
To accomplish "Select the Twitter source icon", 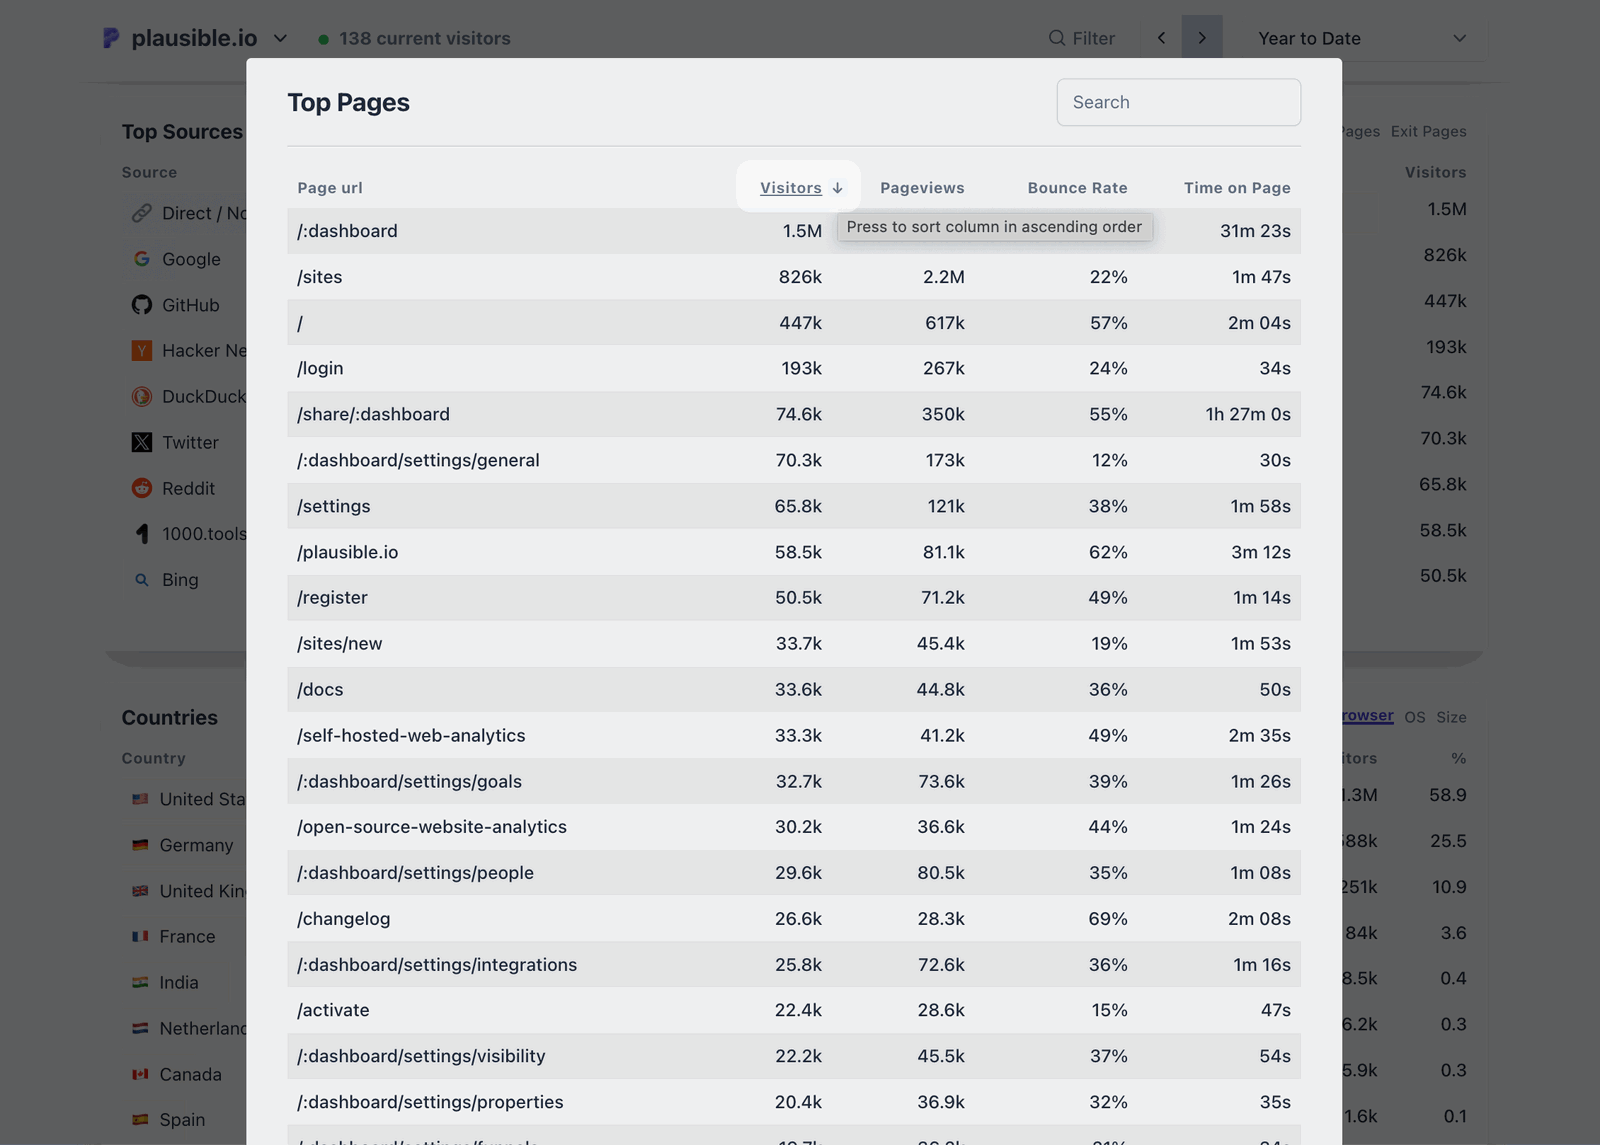I will coord(142,442).
